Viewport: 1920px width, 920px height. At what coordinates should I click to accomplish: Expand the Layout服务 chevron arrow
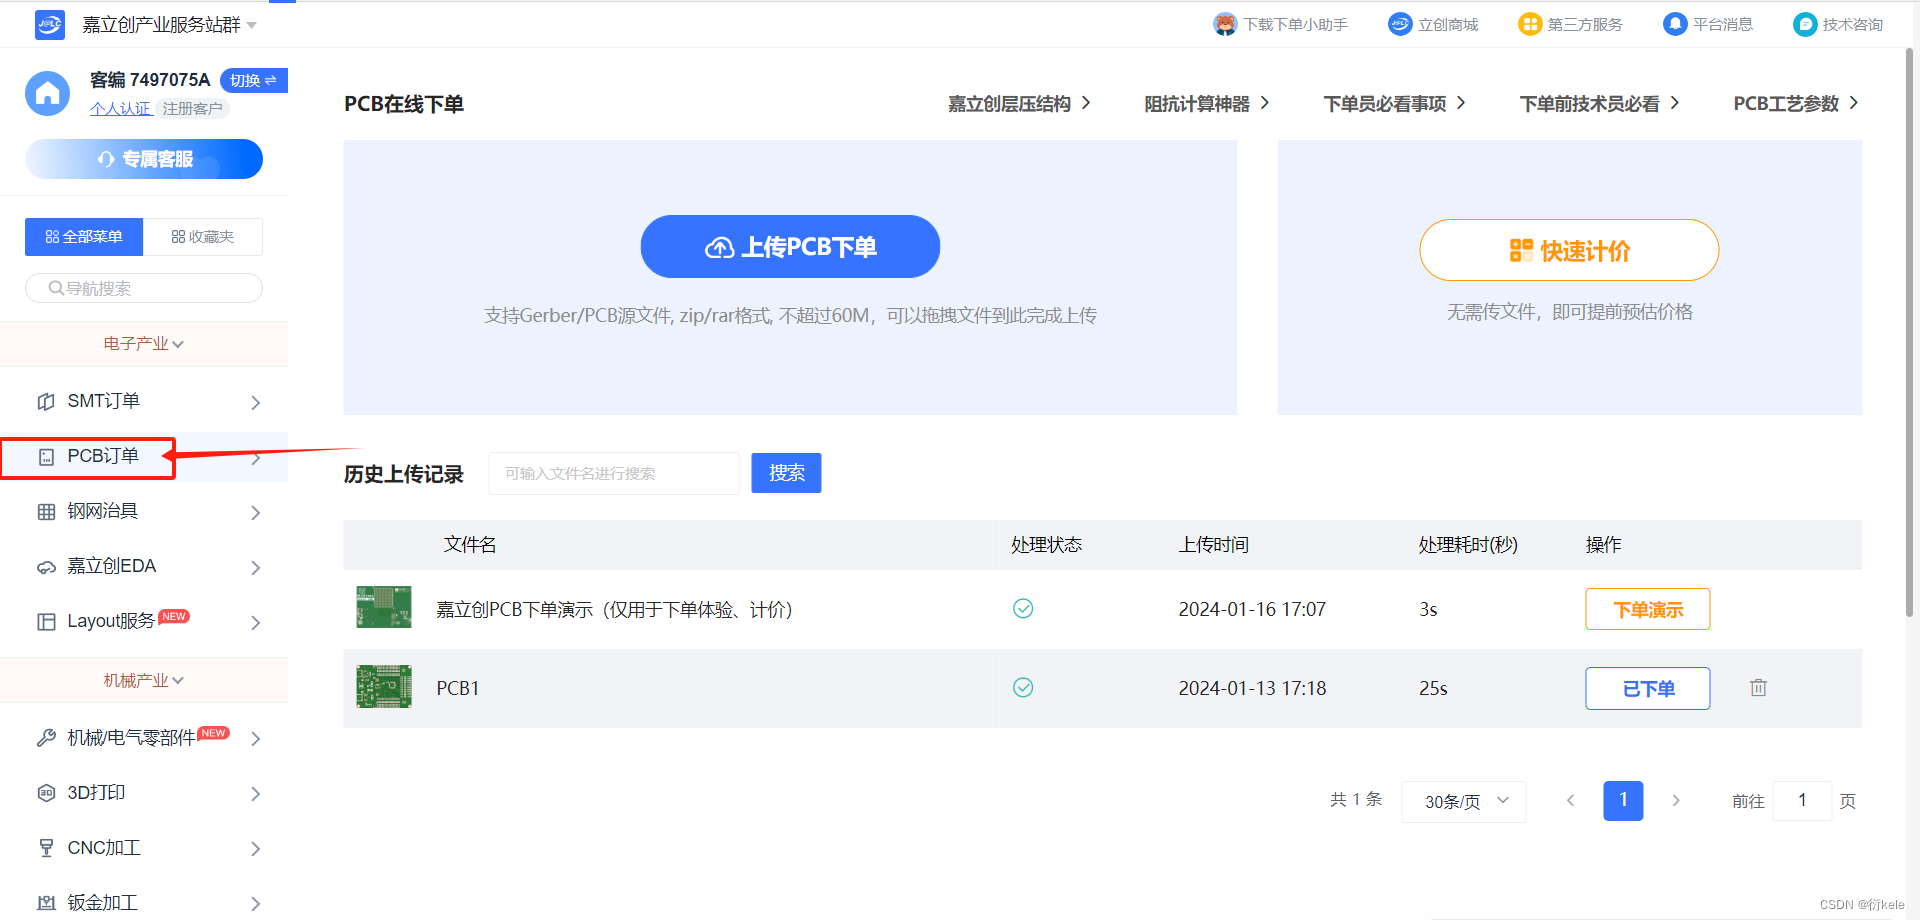[x=256, y=622]
